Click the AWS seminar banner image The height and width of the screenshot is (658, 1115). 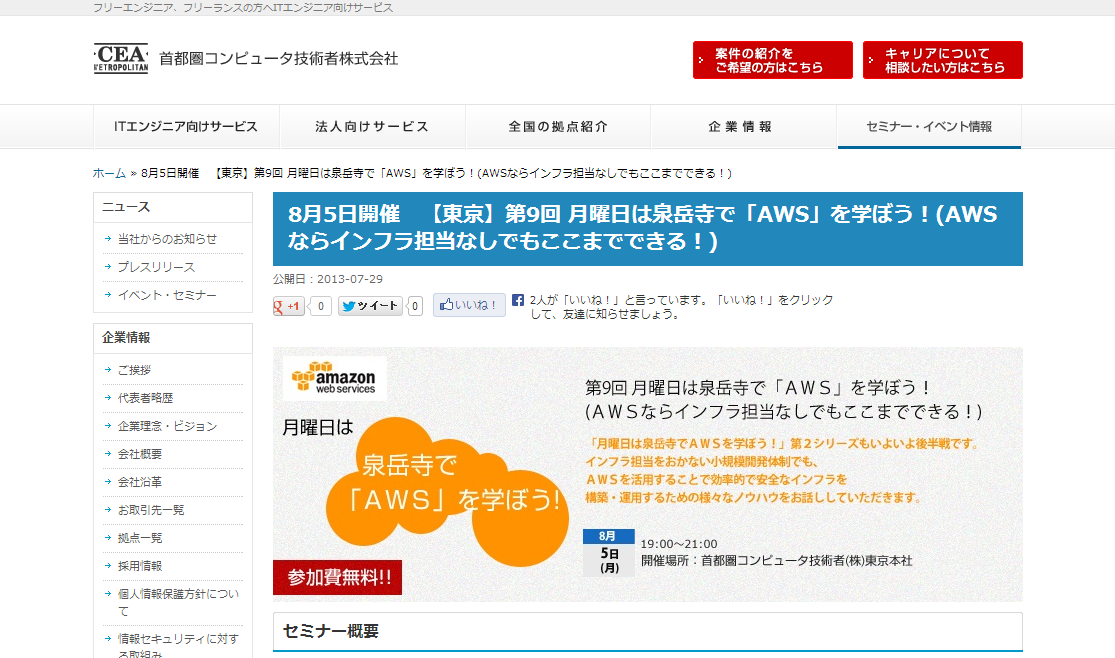click(648, 474)
